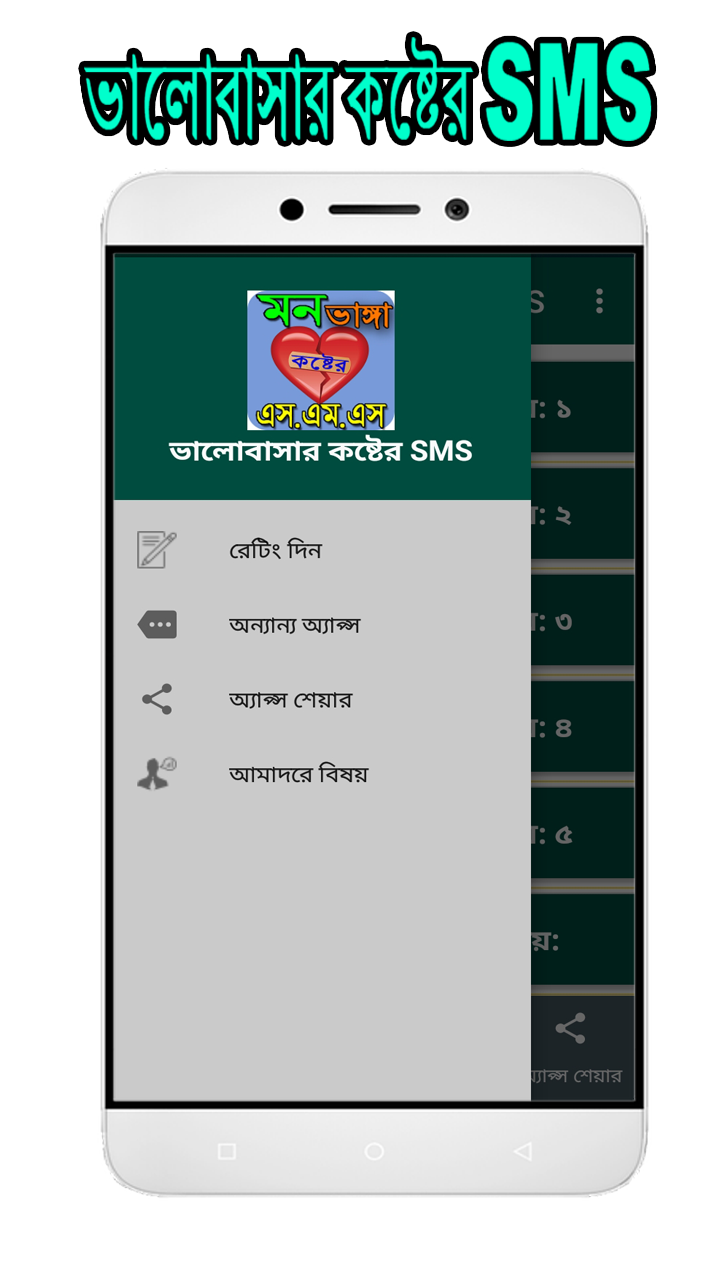Viewport: 720px width, 1280px height.
Task: Tap the Android recent apps square
Action: [227, 1151]
